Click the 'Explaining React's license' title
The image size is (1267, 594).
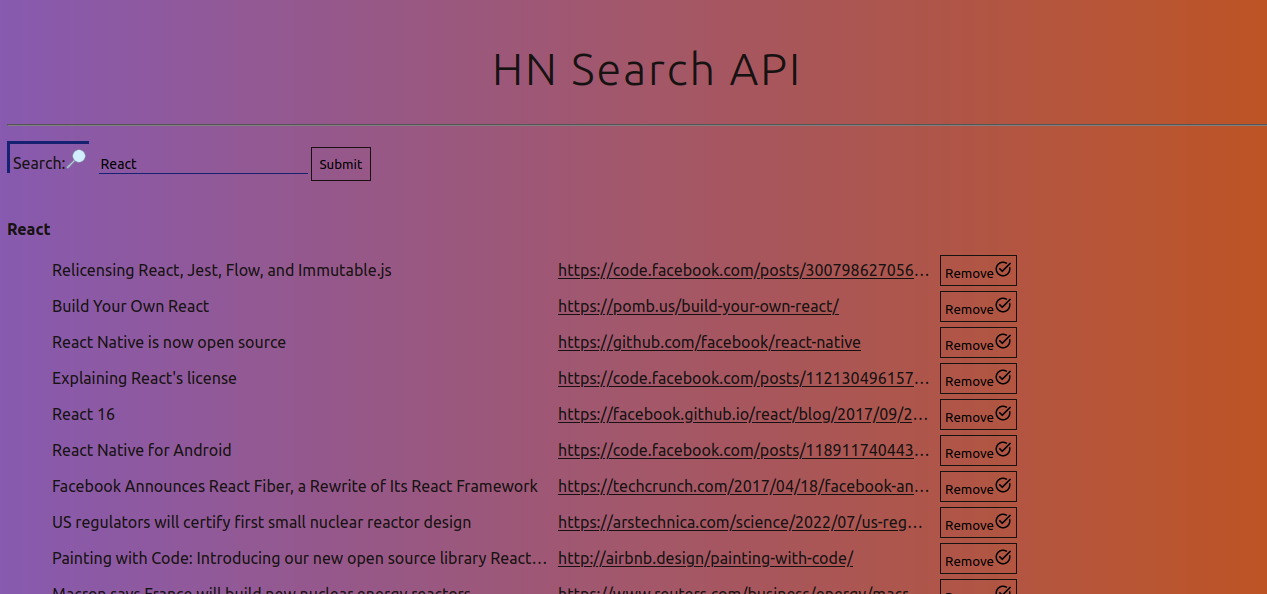pyautogui.click(x=144, y=378)
